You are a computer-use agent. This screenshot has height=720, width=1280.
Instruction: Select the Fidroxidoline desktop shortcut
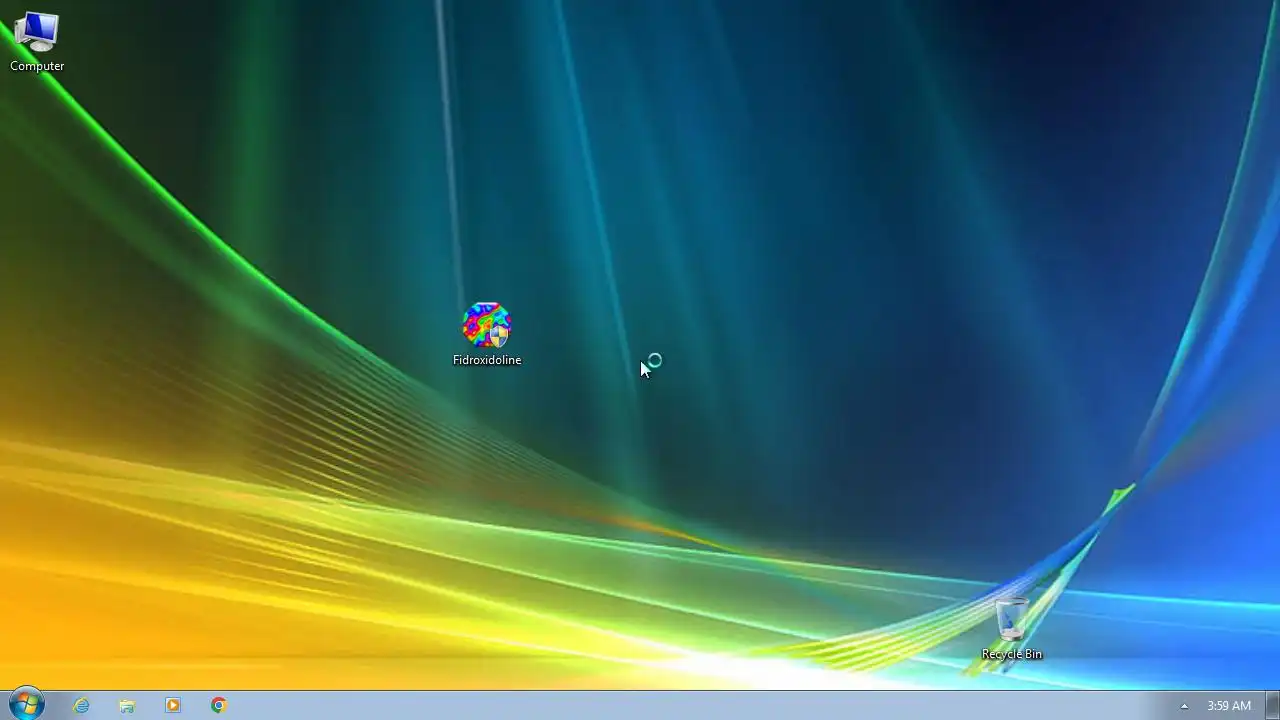pos(487,334)
